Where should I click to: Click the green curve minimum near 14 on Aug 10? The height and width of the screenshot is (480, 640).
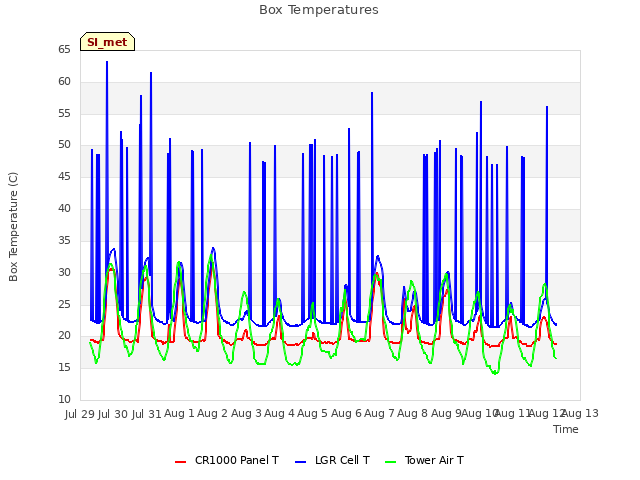coord(495,373)
